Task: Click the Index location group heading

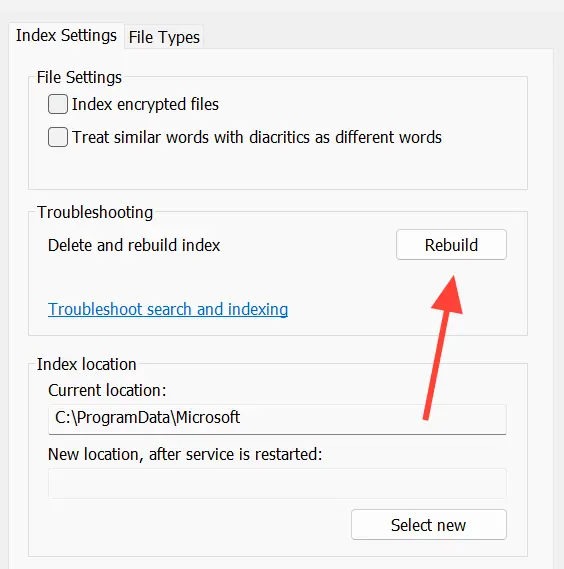Action: (x=86, y=364)
